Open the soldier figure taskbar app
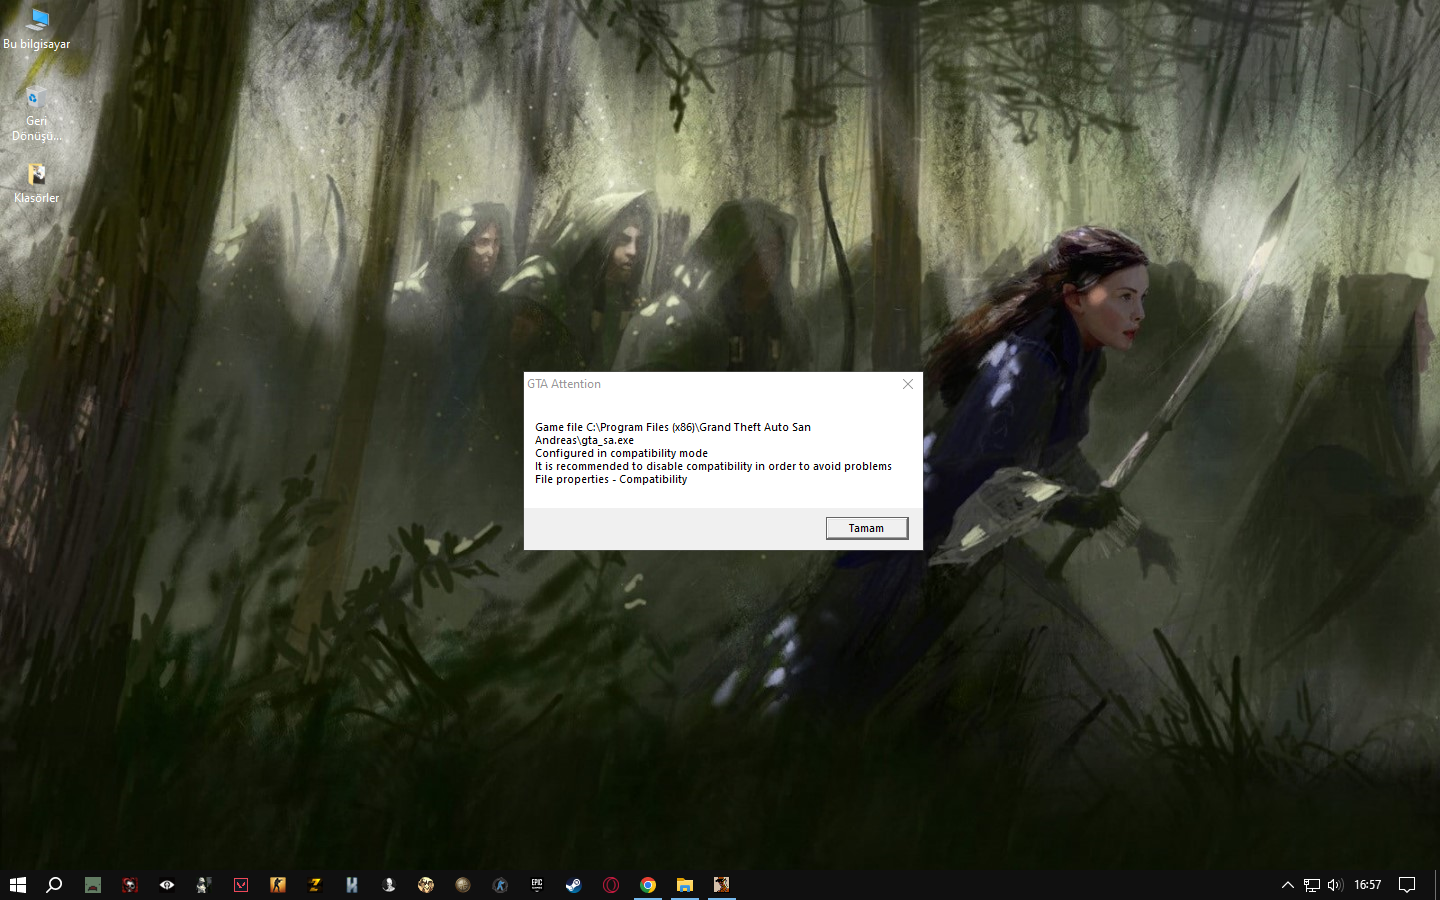The height and width of the screenshot is (900, 1440). click(x=204, y=885)
